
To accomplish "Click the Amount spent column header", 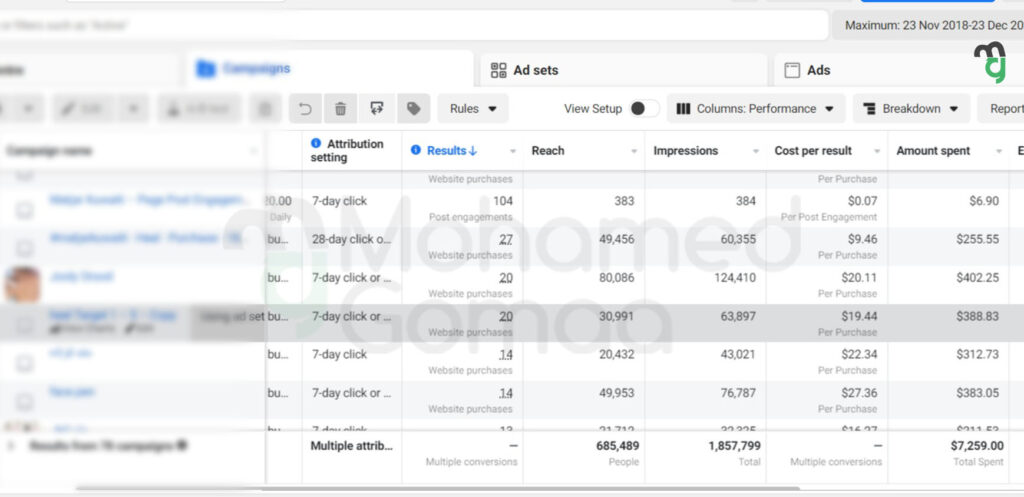I will pyautogui.click(x=933, y=151).
